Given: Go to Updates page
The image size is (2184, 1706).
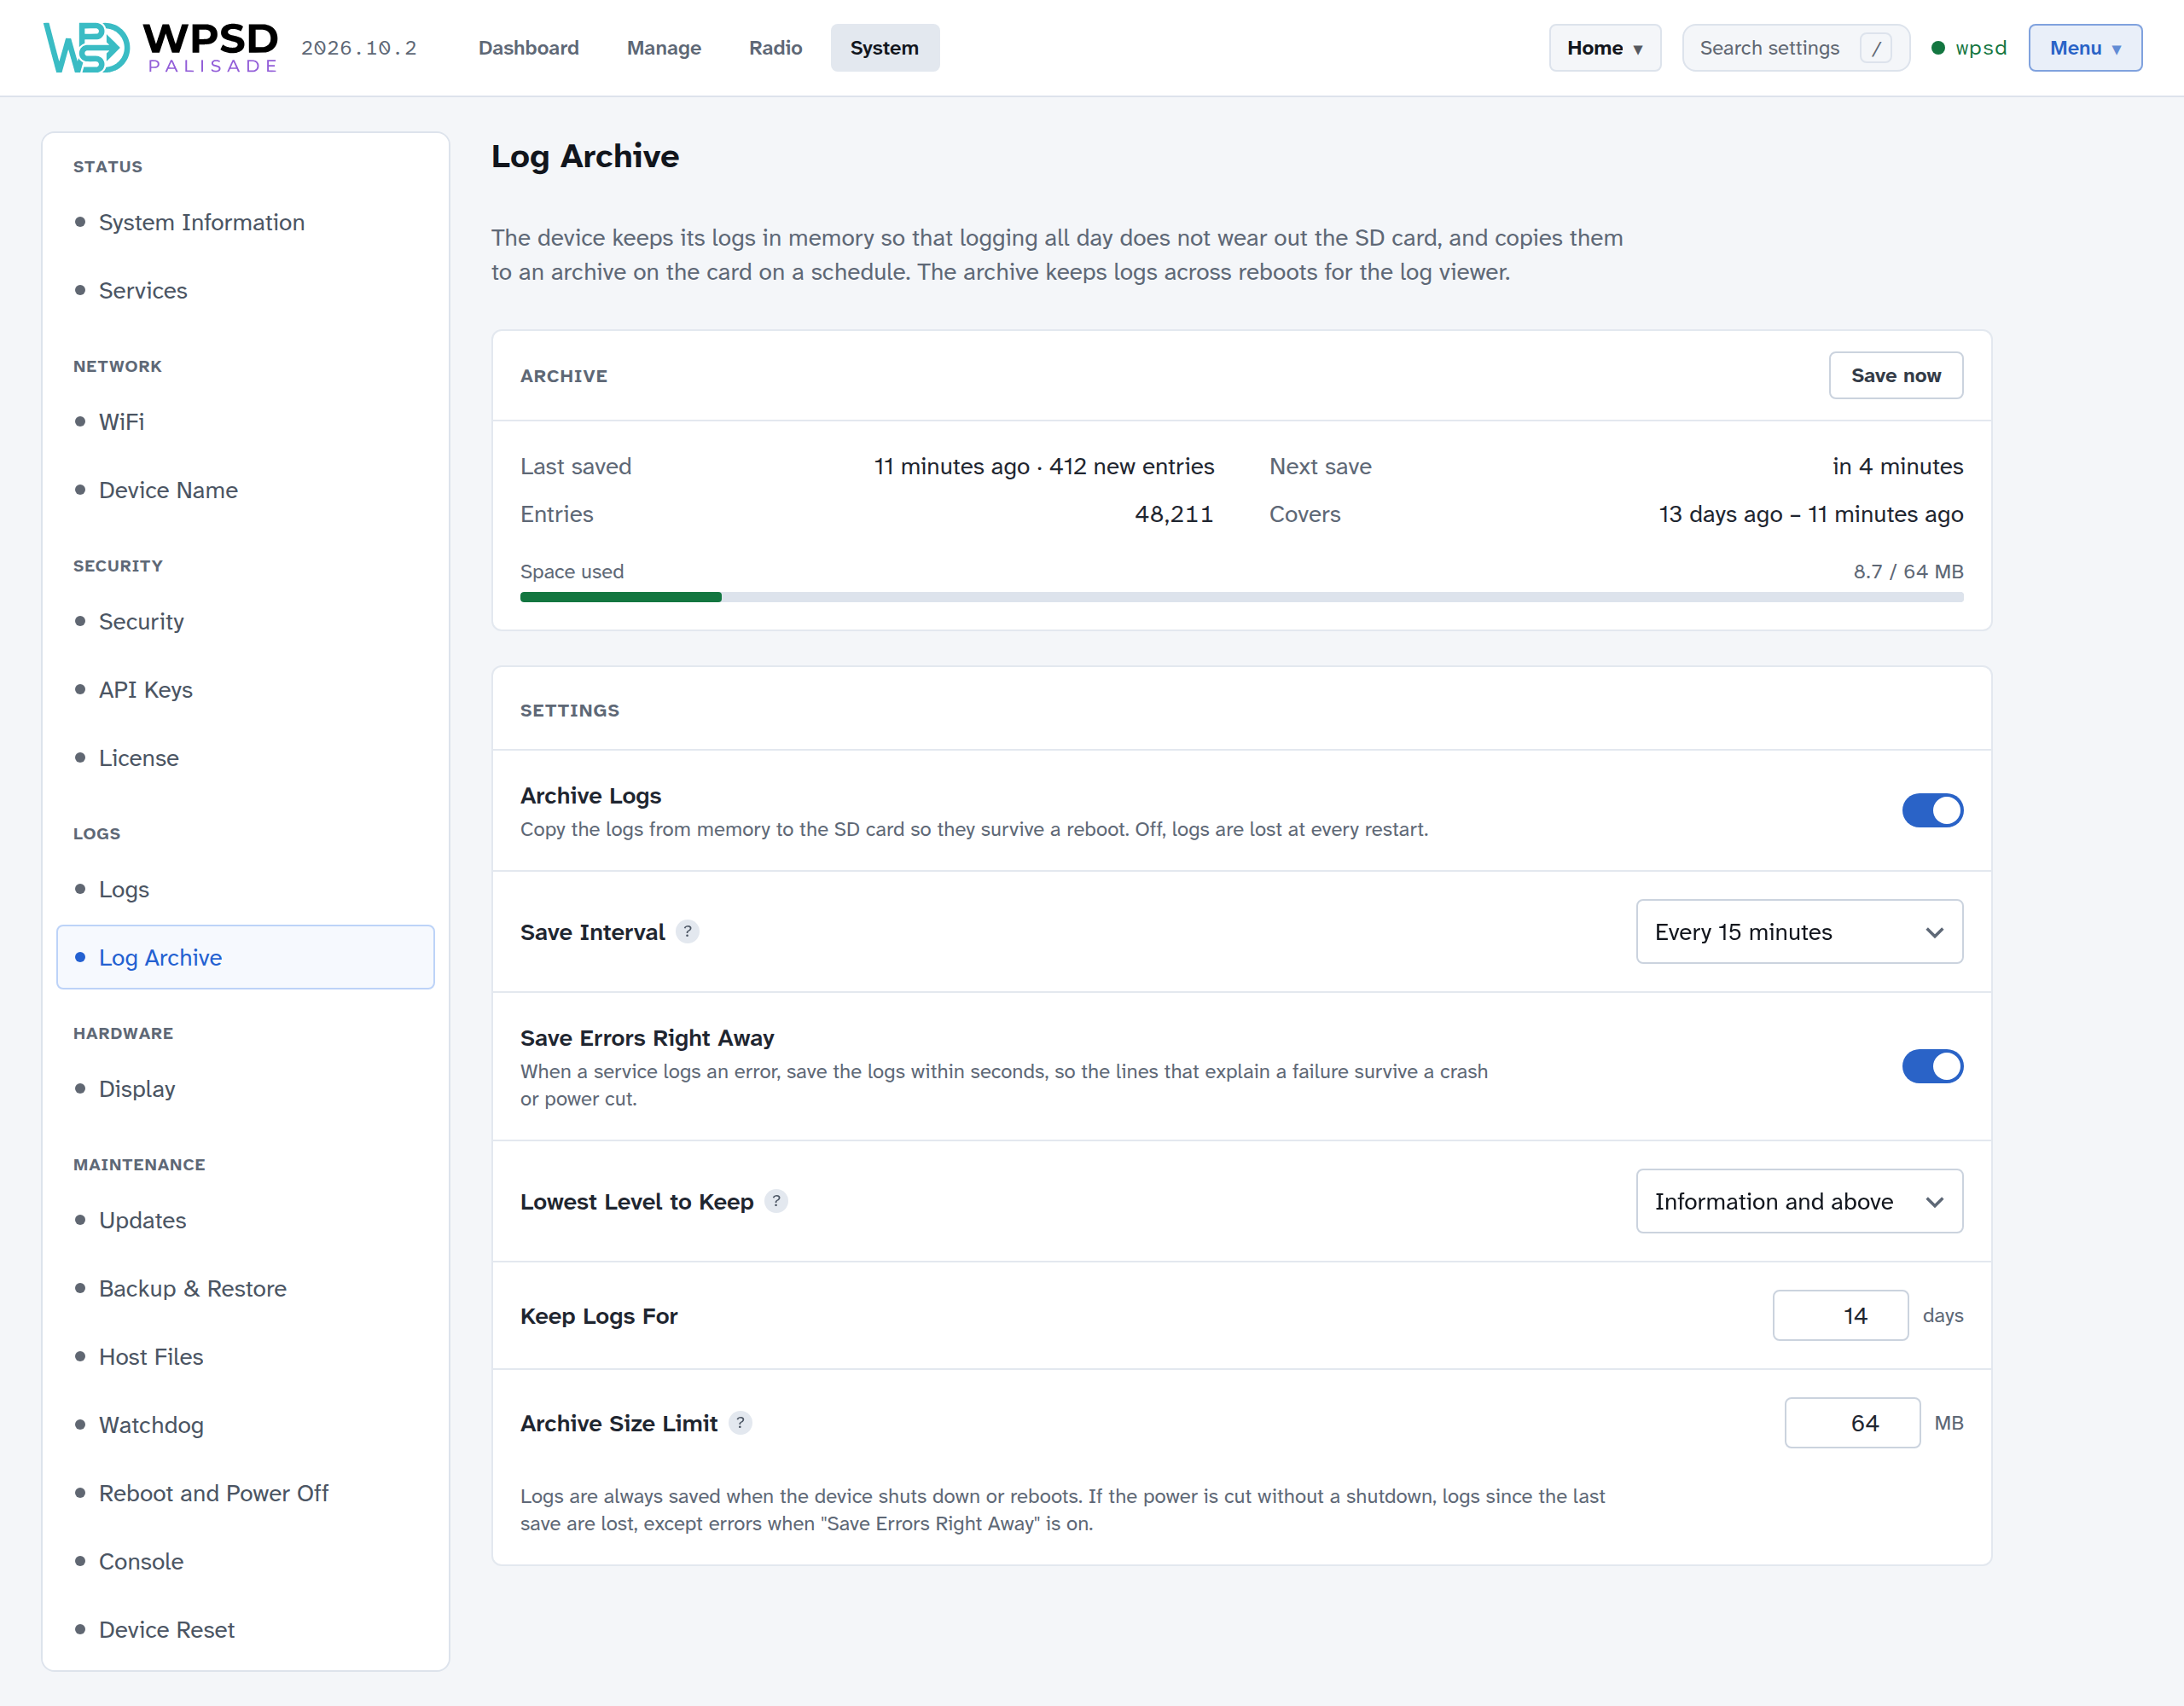Looking at the screenshot, I should click(x=245, y=1220).
